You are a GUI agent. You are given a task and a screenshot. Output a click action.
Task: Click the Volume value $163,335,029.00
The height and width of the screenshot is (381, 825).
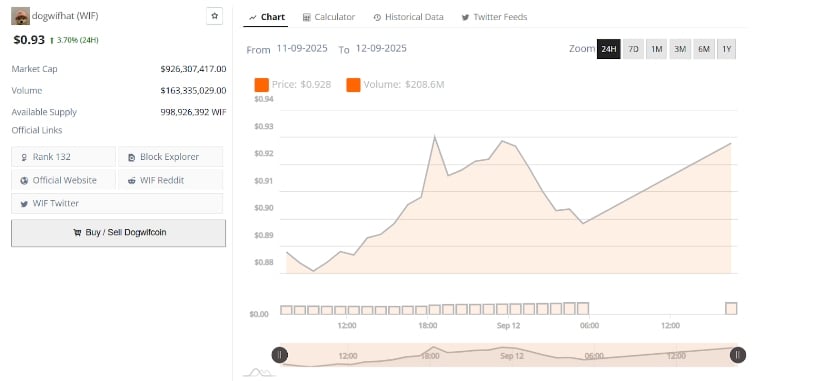tap(193, 91)
